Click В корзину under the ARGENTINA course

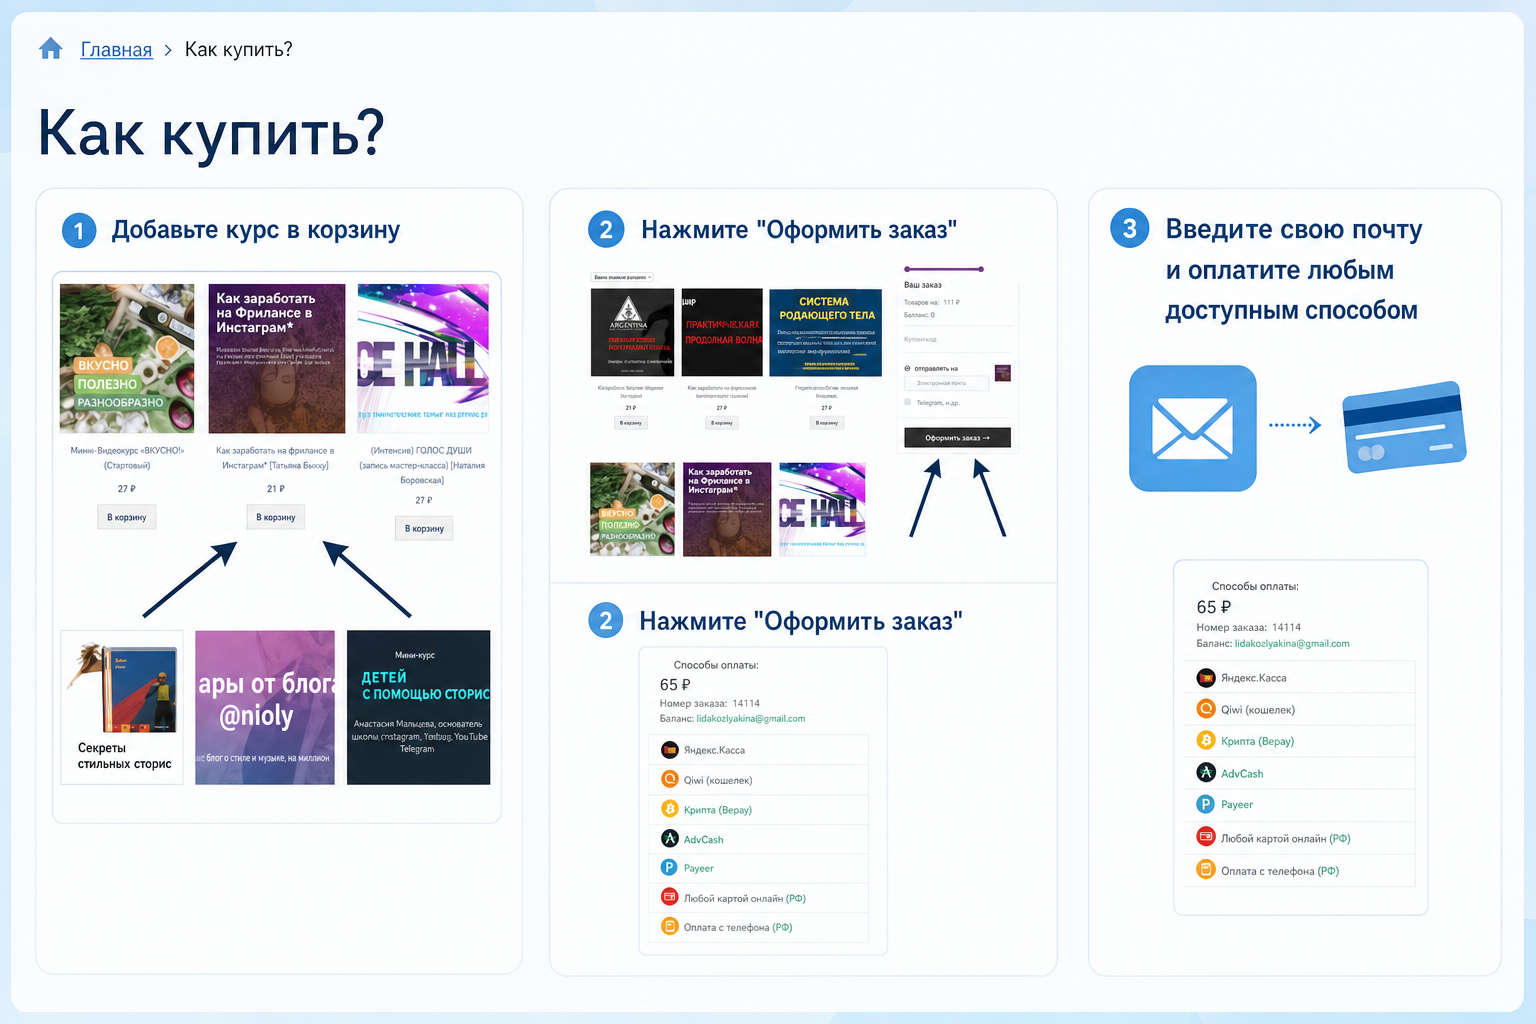coord(631,423)
